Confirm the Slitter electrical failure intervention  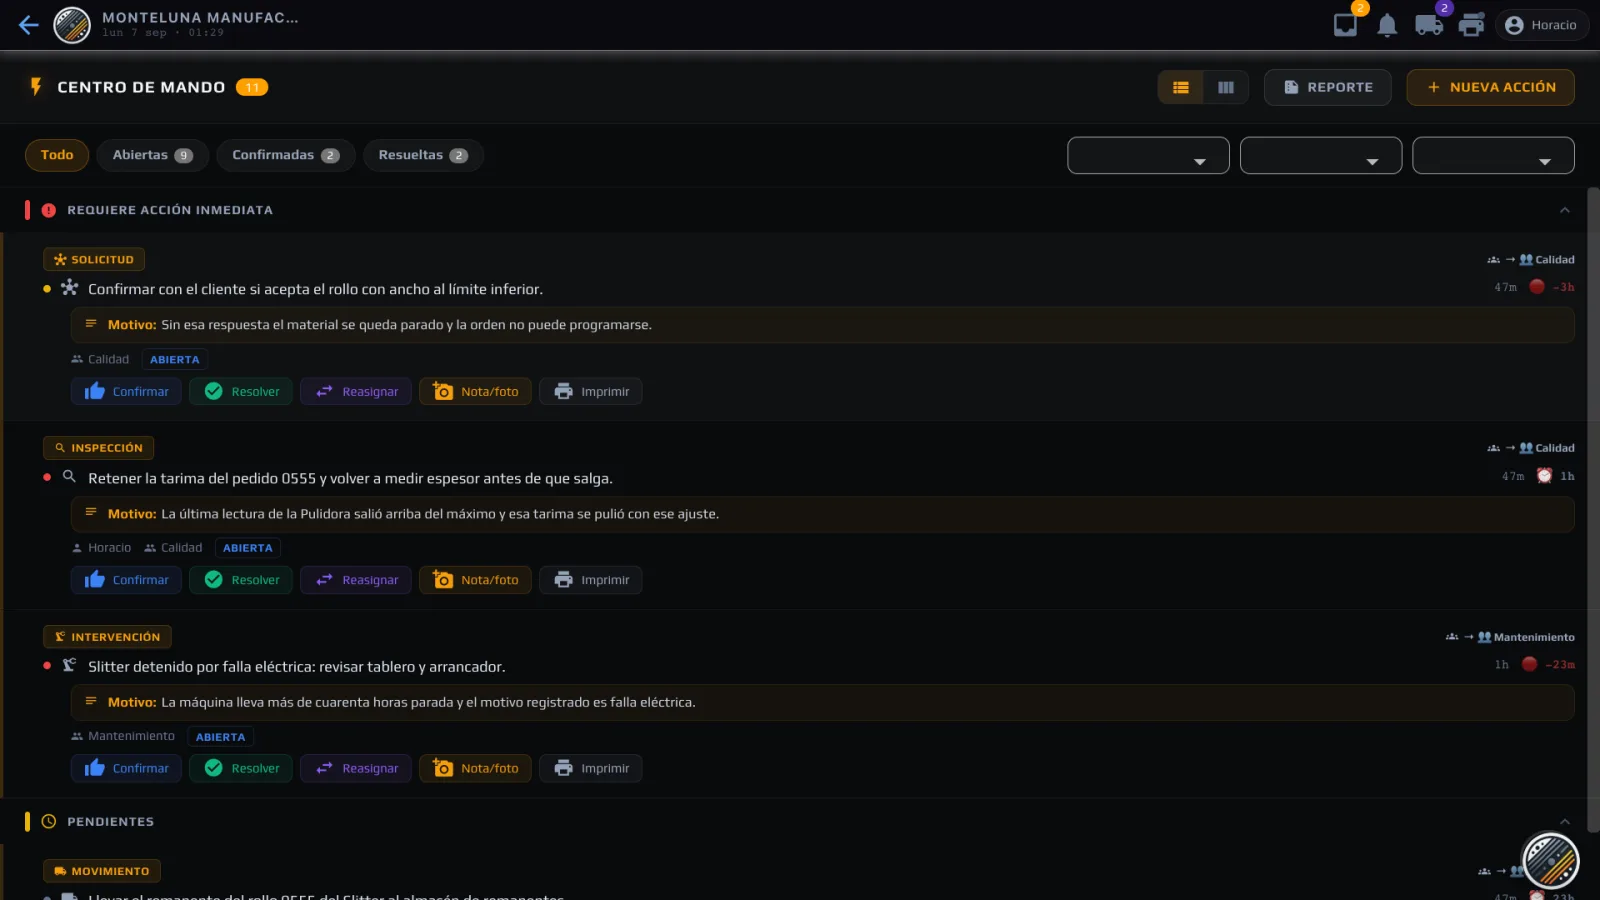click(126, 768)
